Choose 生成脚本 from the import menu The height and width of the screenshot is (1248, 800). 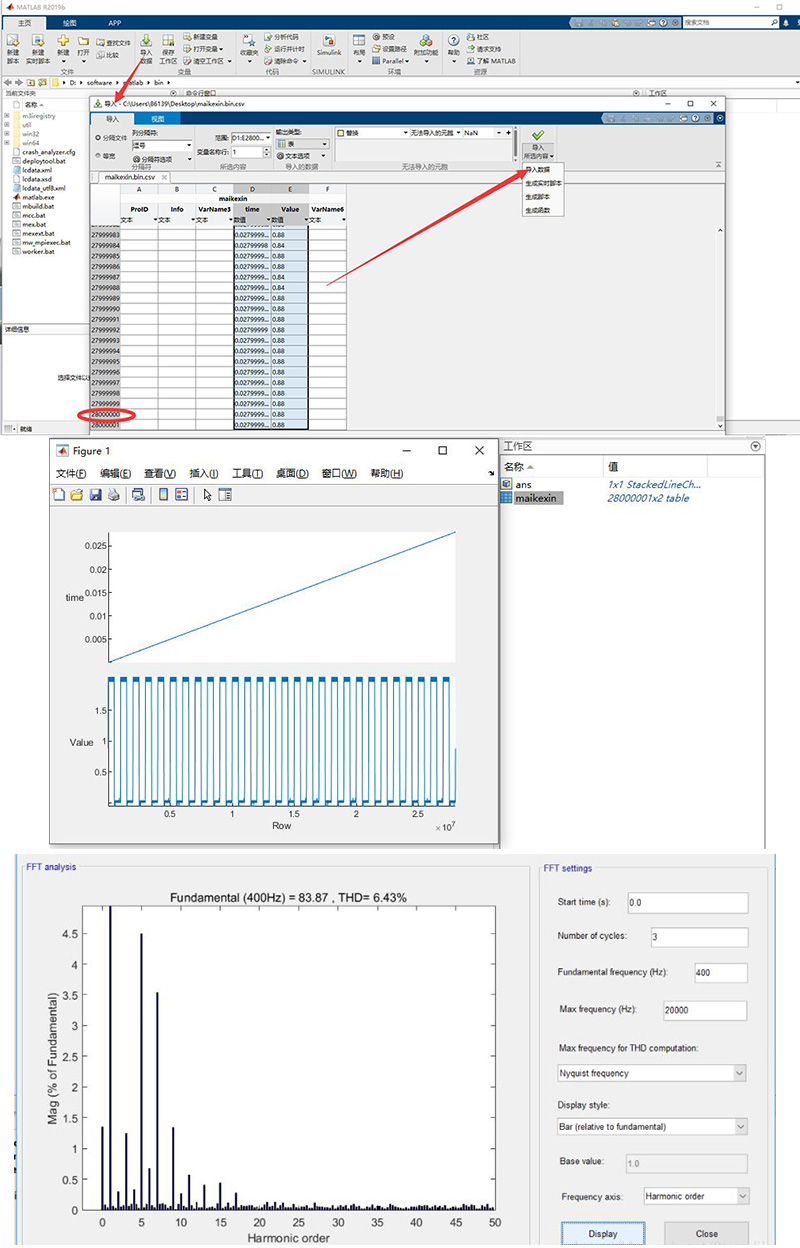click(537, 197)
